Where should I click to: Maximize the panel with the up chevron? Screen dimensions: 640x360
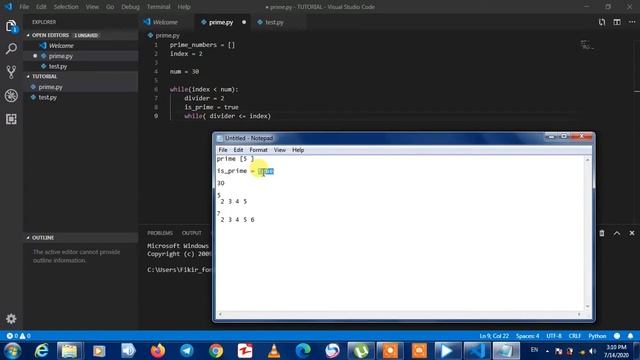click(x=617, y=233)
